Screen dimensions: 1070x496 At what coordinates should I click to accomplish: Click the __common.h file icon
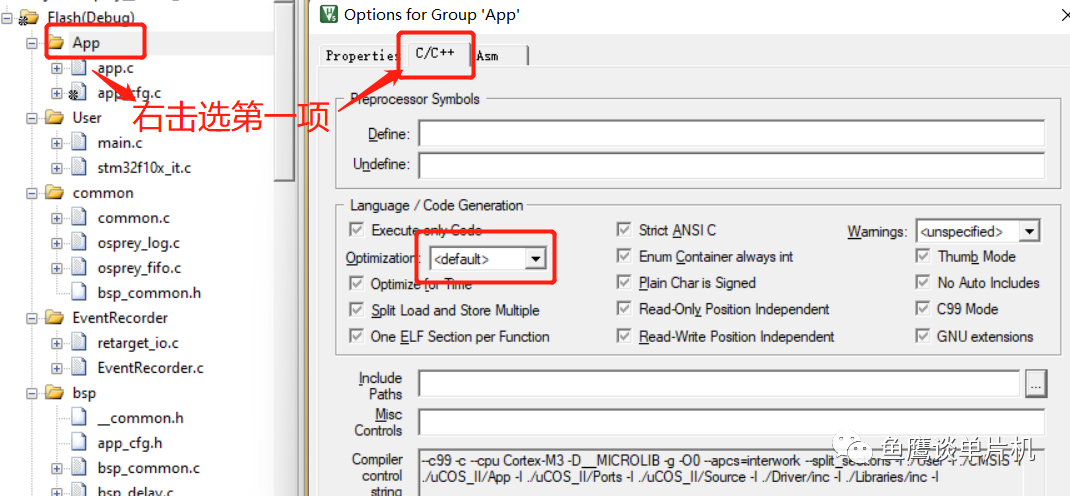(80, 418)
